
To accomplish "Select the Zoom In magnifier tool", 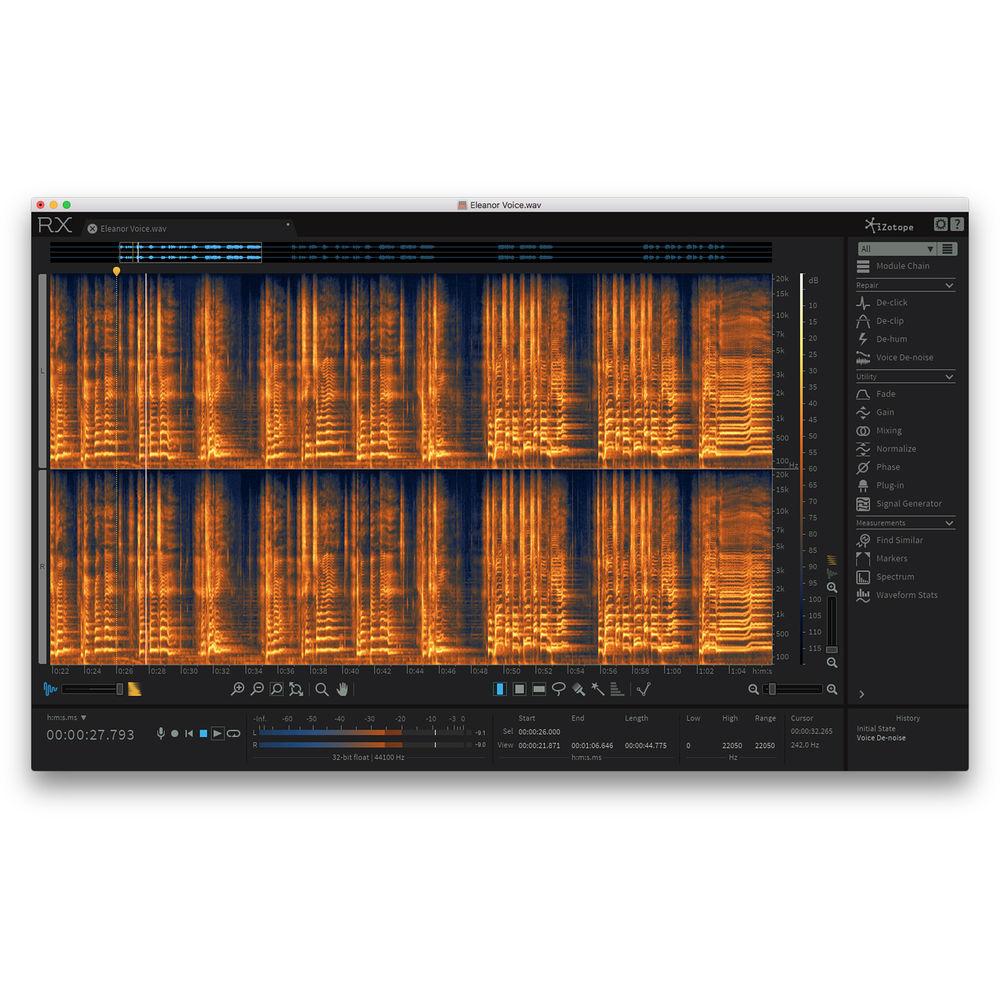I will click(239, 690).
